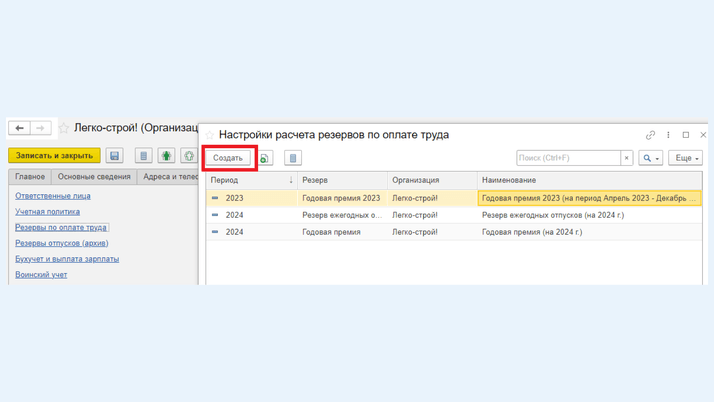
Task: Star the Легко-строй organization as favorite
Action: pyautogui.click(x=64, y=128)
